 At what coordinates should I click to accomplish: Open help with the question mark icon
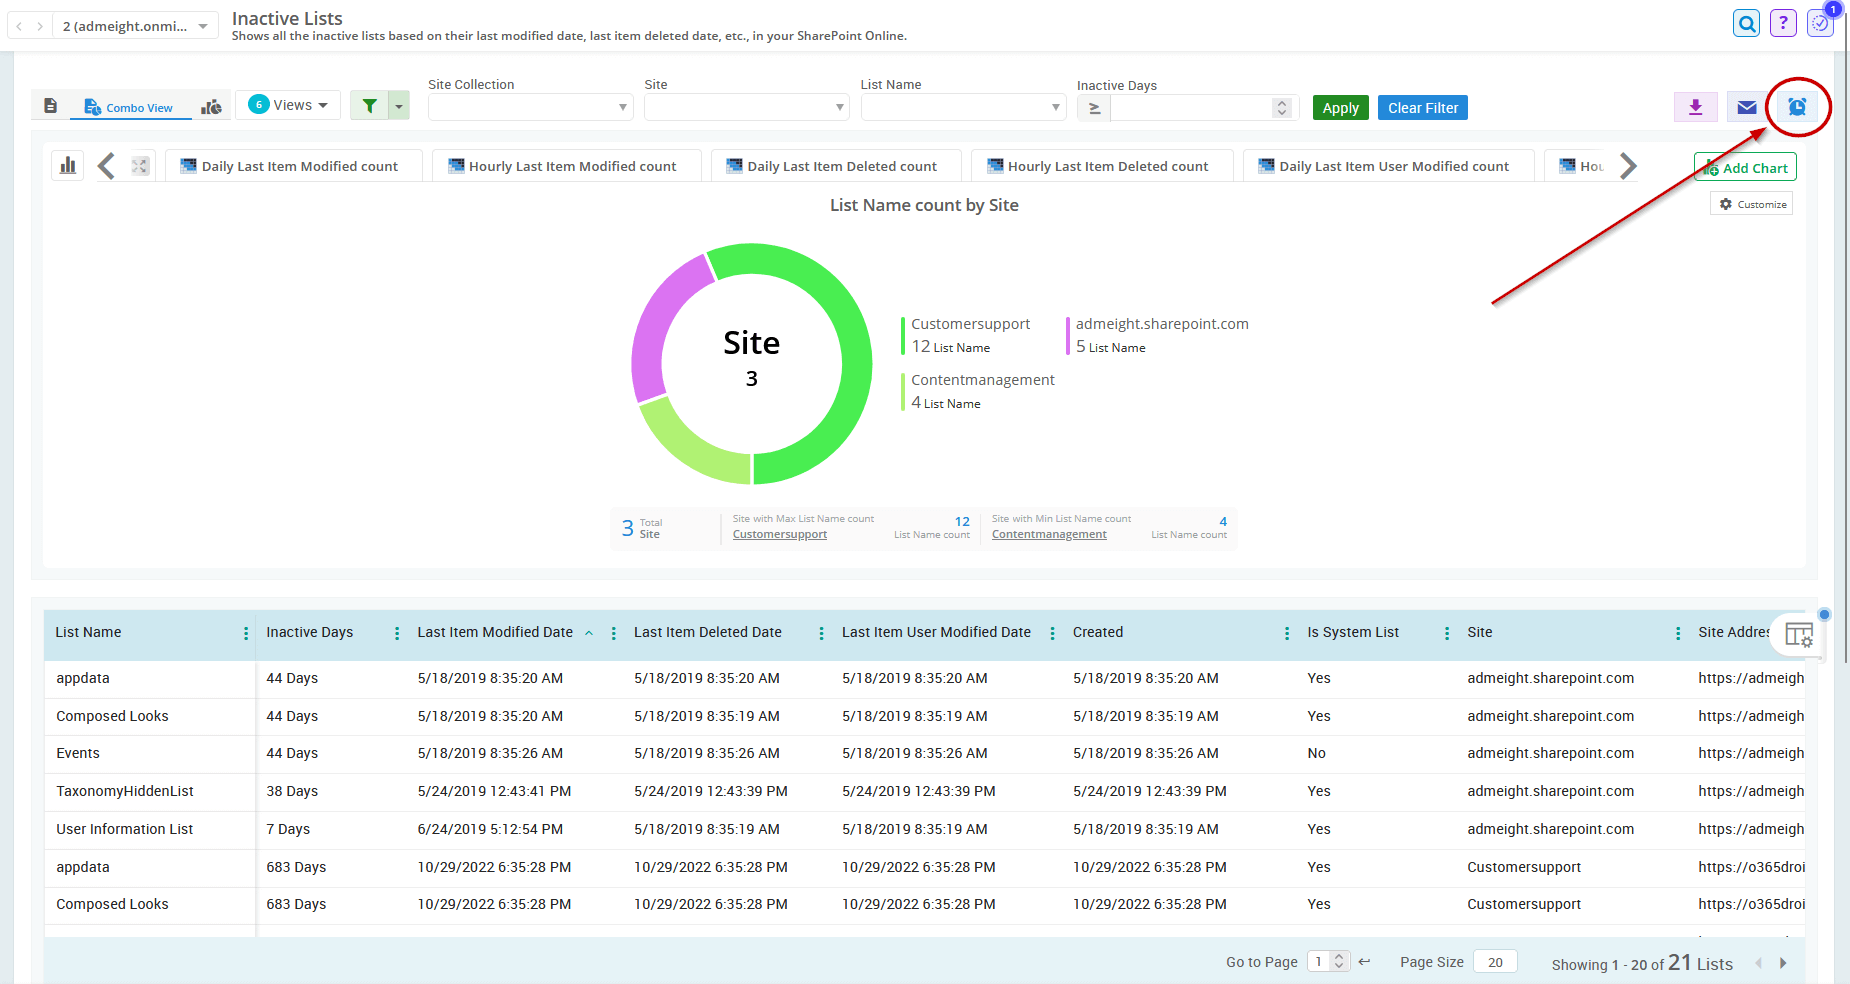point(1782,24)
